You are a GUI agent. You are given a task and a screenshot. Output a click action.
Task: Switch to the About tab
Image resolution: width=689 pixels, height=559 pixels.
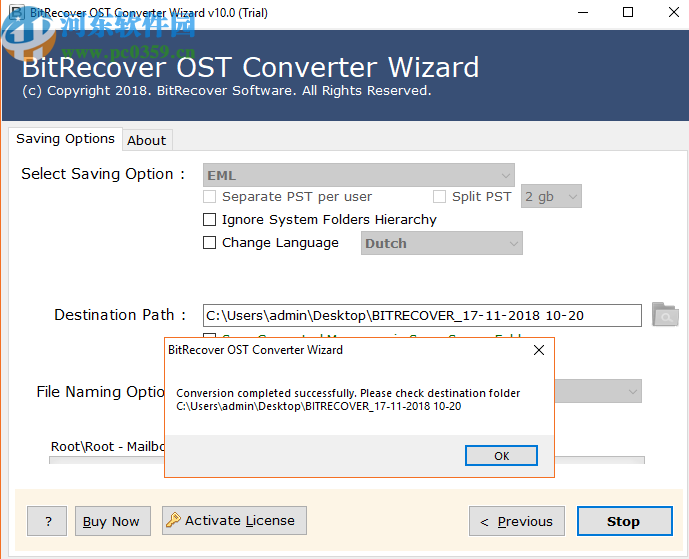[147, 141]
